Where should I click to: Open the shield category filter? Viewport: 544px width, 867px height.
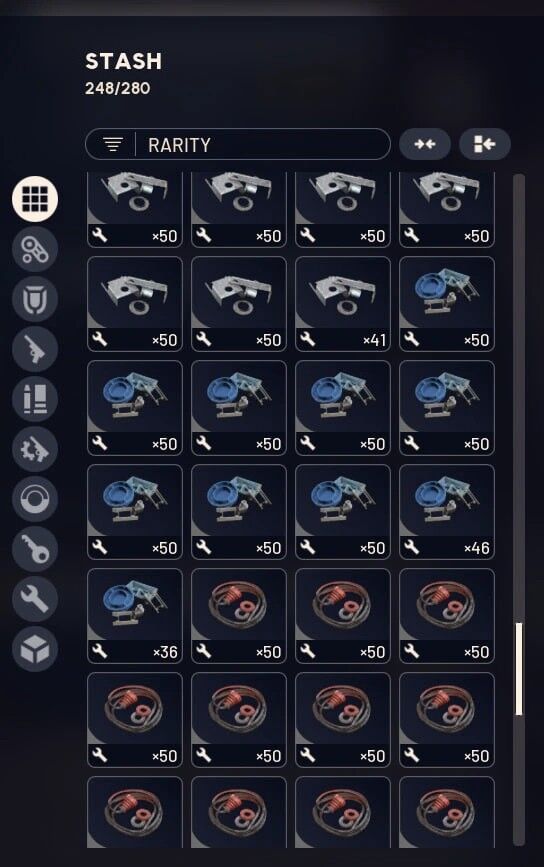click(x=35, y=299)
